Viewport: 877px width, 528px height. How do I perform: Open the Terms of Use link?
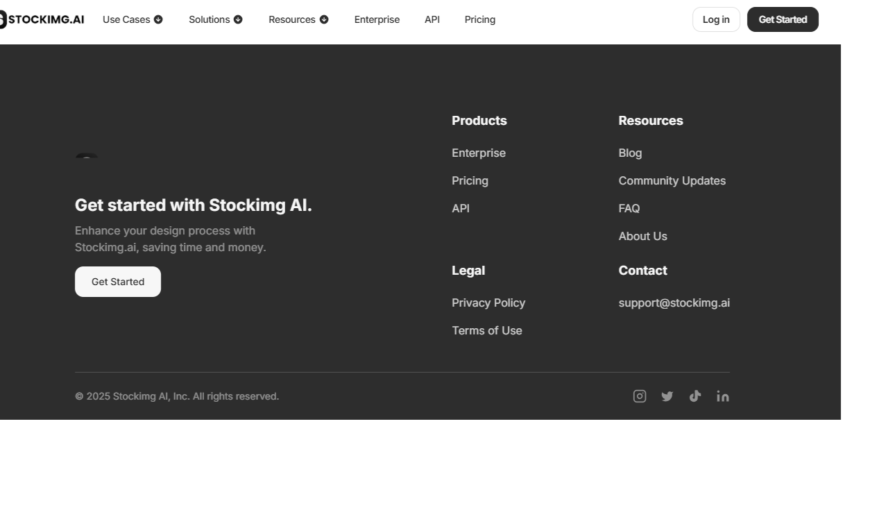coord(487,331)
